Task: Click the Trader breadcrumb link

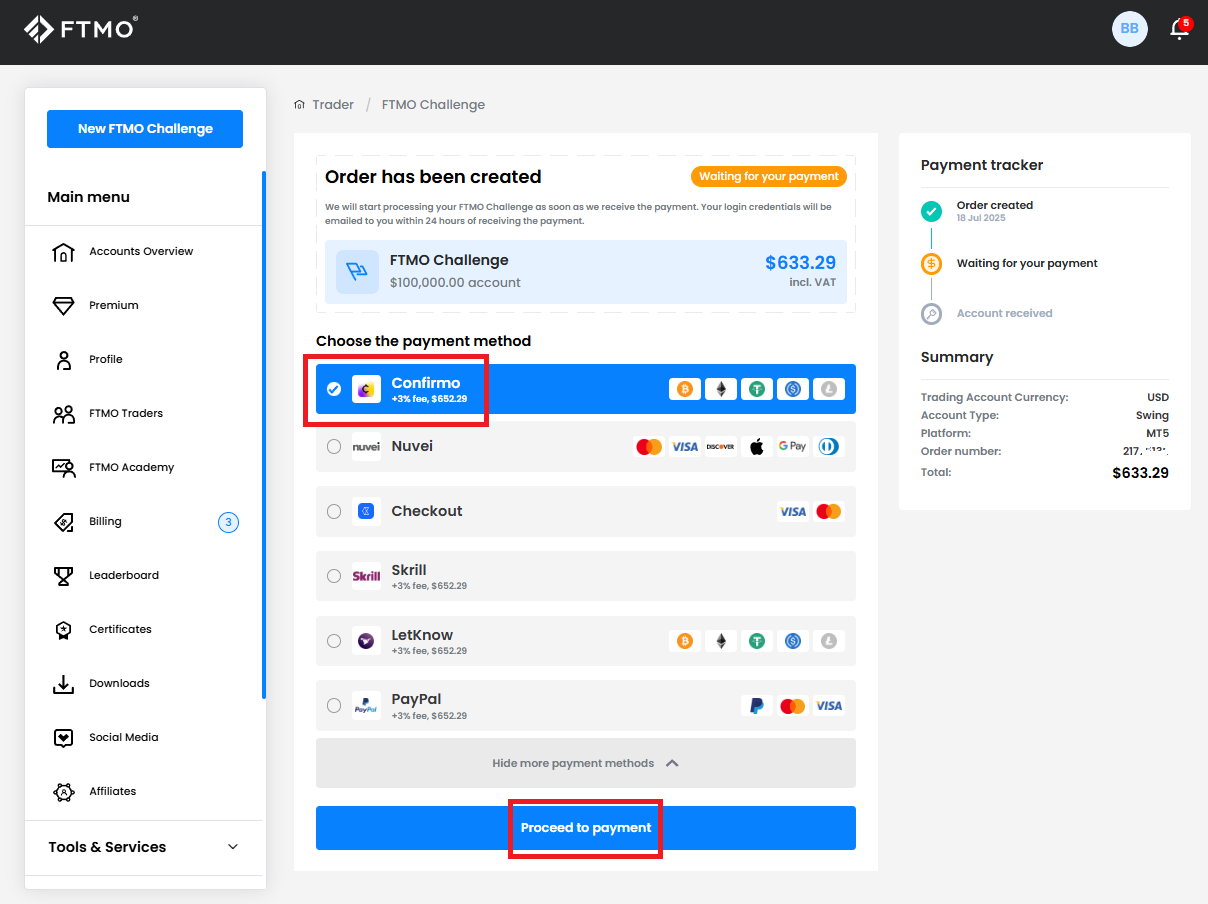Action: [333, 105]
